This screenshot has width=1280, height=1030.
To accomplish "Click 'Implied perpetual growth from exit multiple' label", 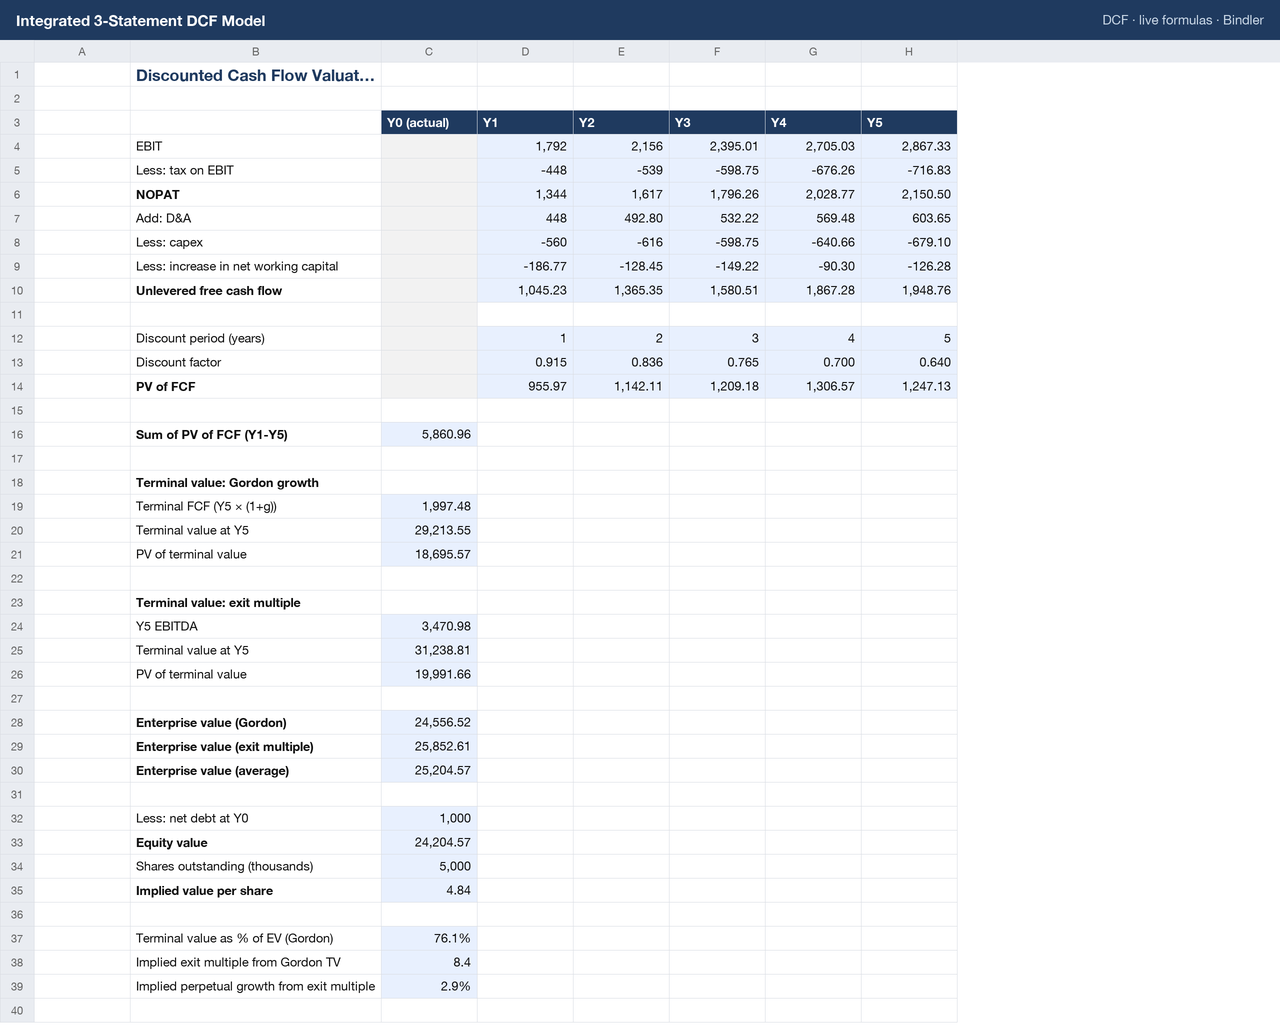I will (x=255, y=987).
